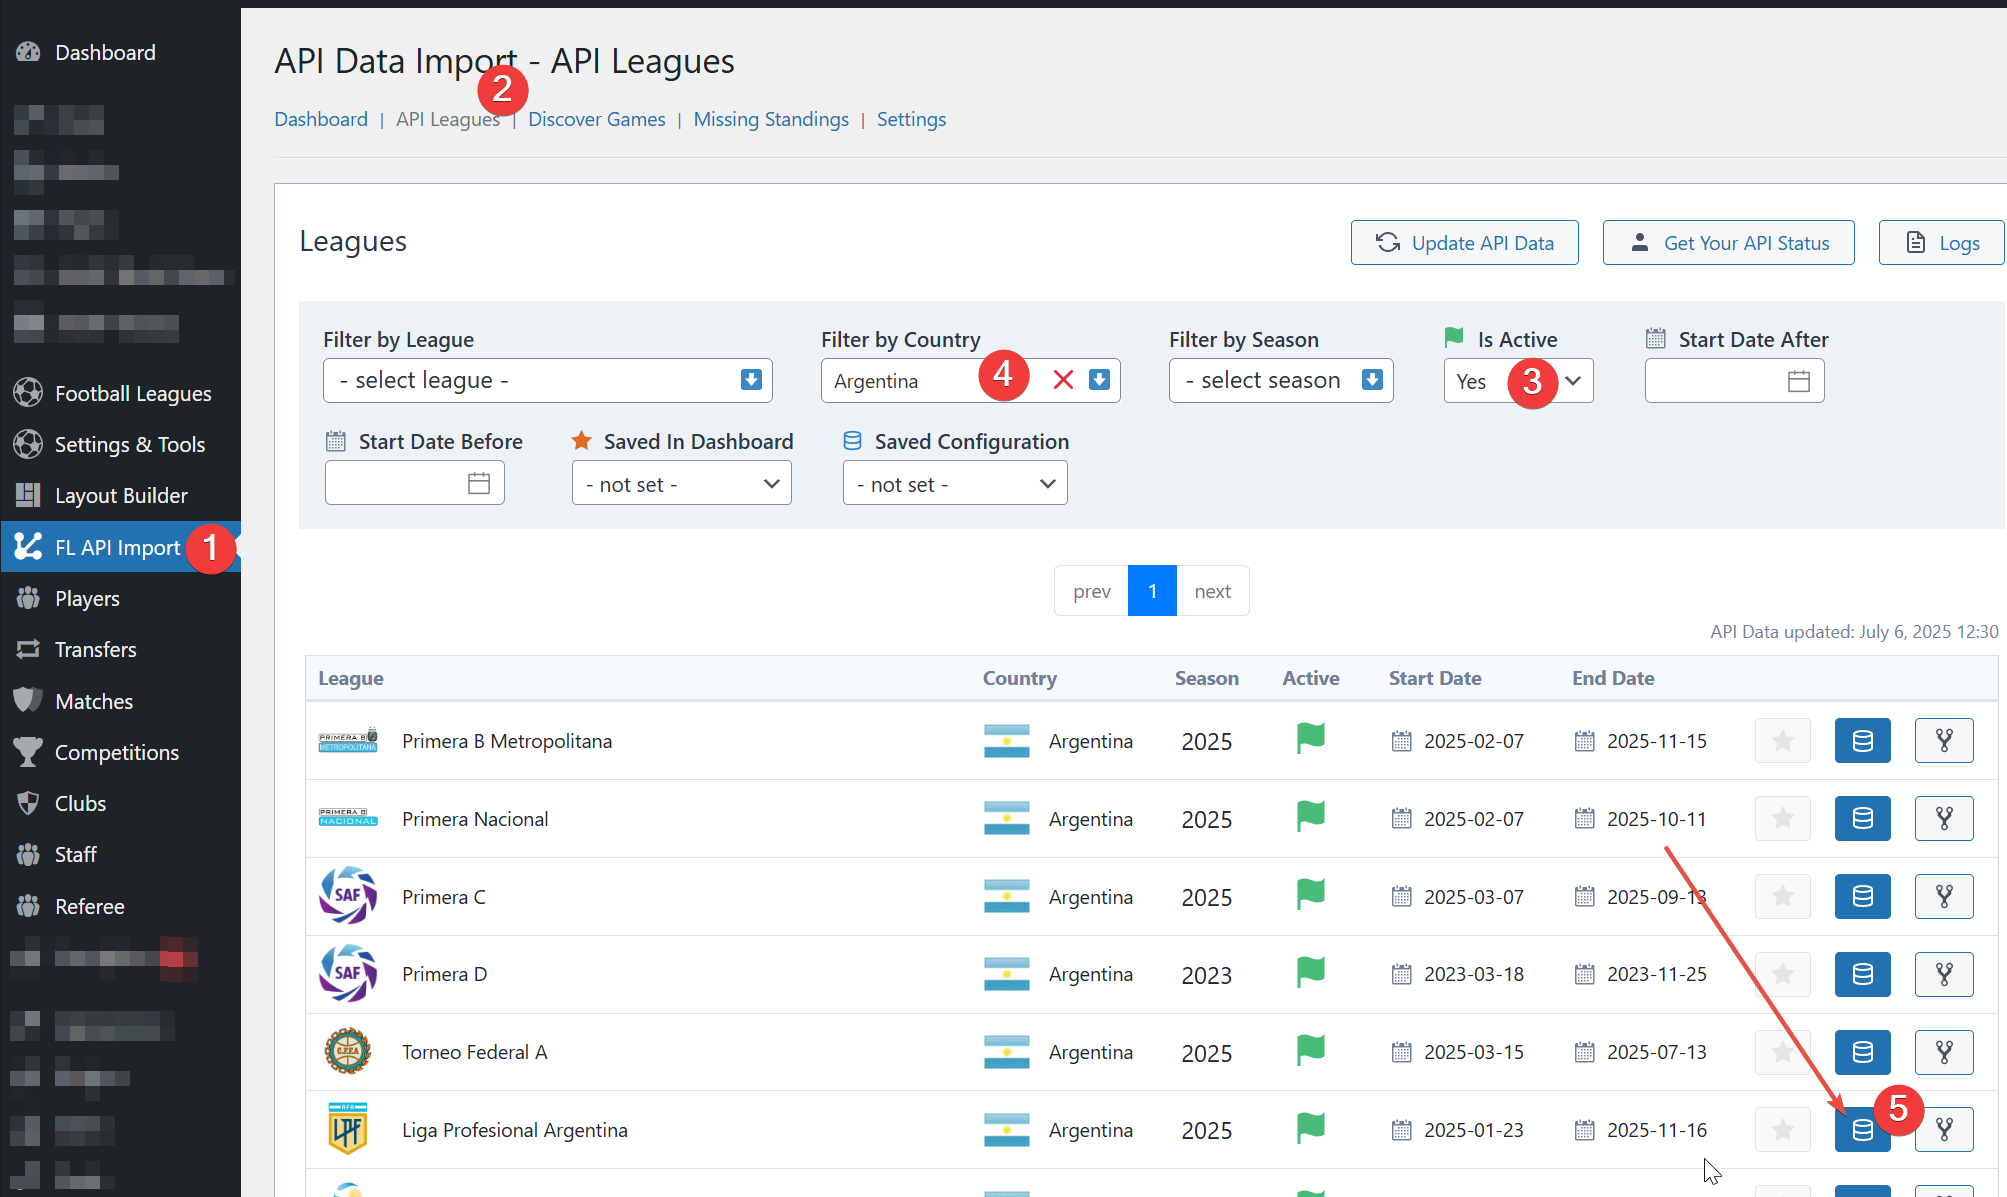Open Settings sub-navigation link

pos(911,119)
